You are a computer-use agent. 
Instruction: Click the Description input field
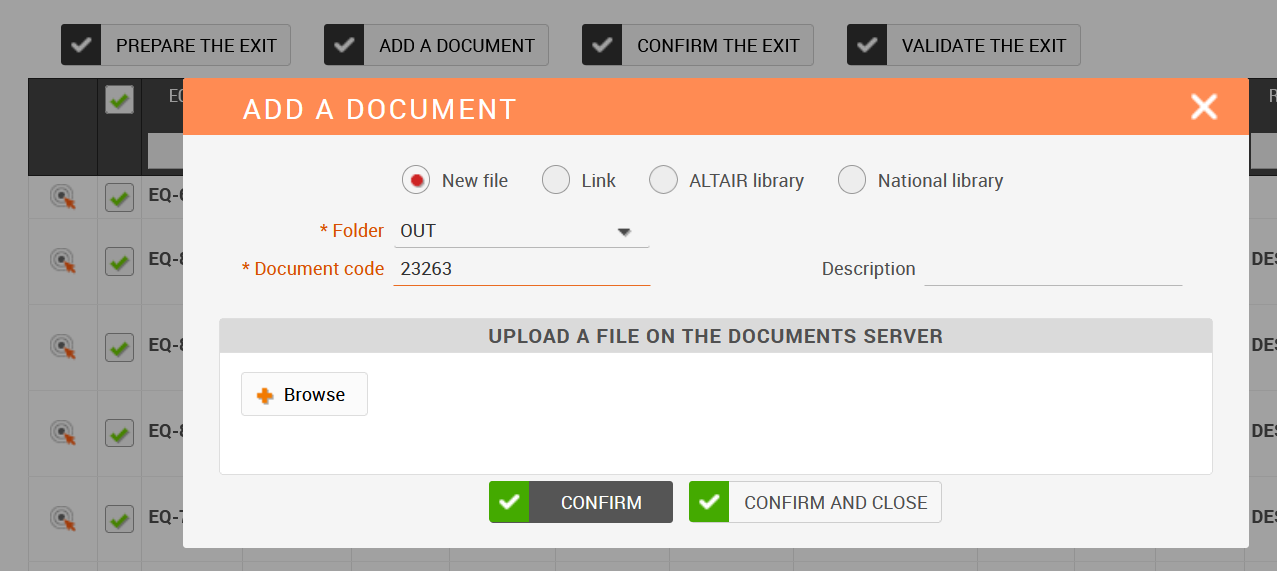(1052, 269)
